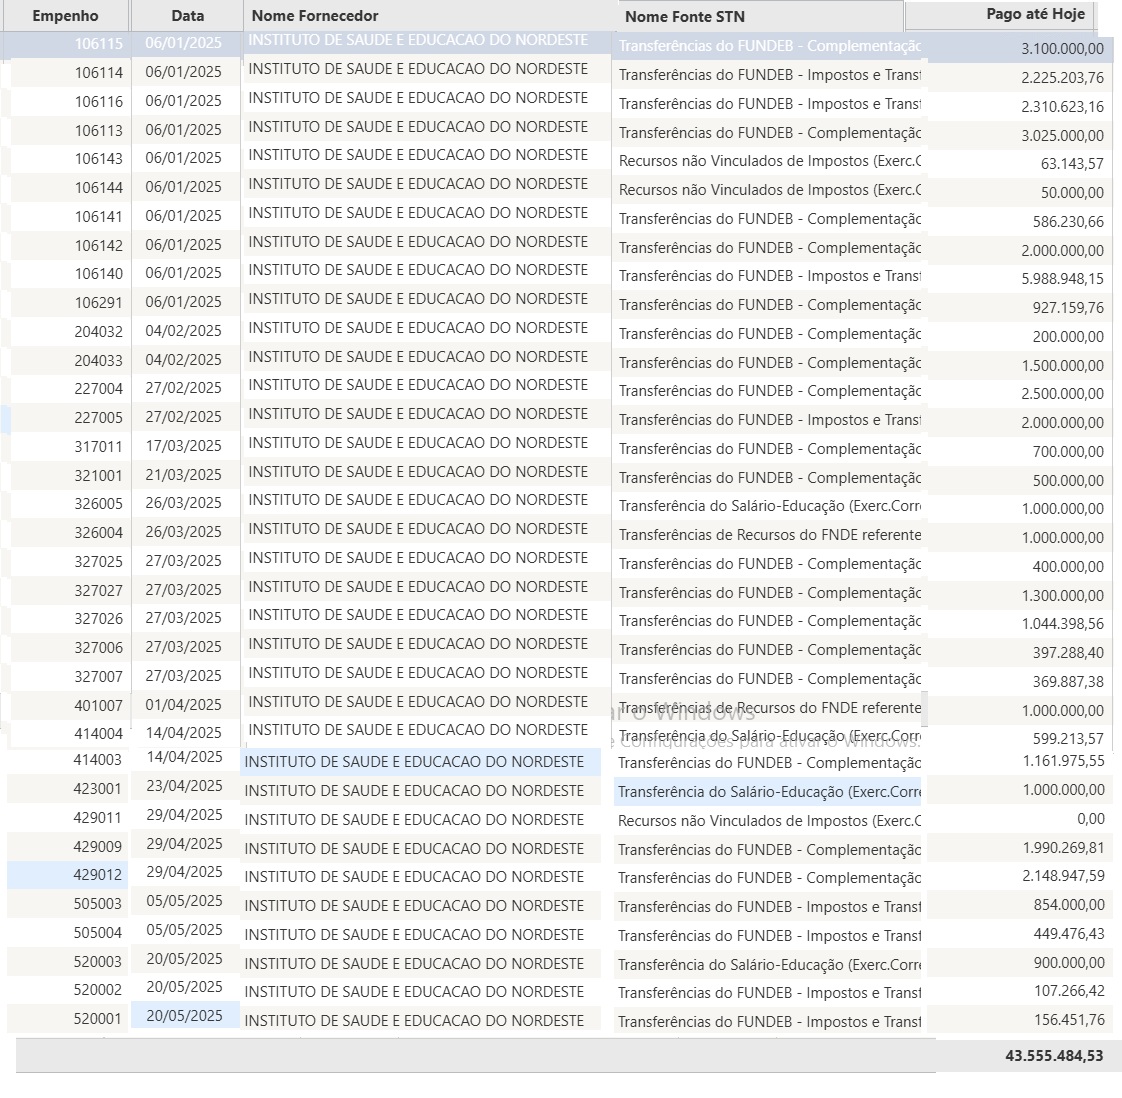Screen dimensions: 1122x1098
Task: Click the Data column header
Action: (187, 16)
